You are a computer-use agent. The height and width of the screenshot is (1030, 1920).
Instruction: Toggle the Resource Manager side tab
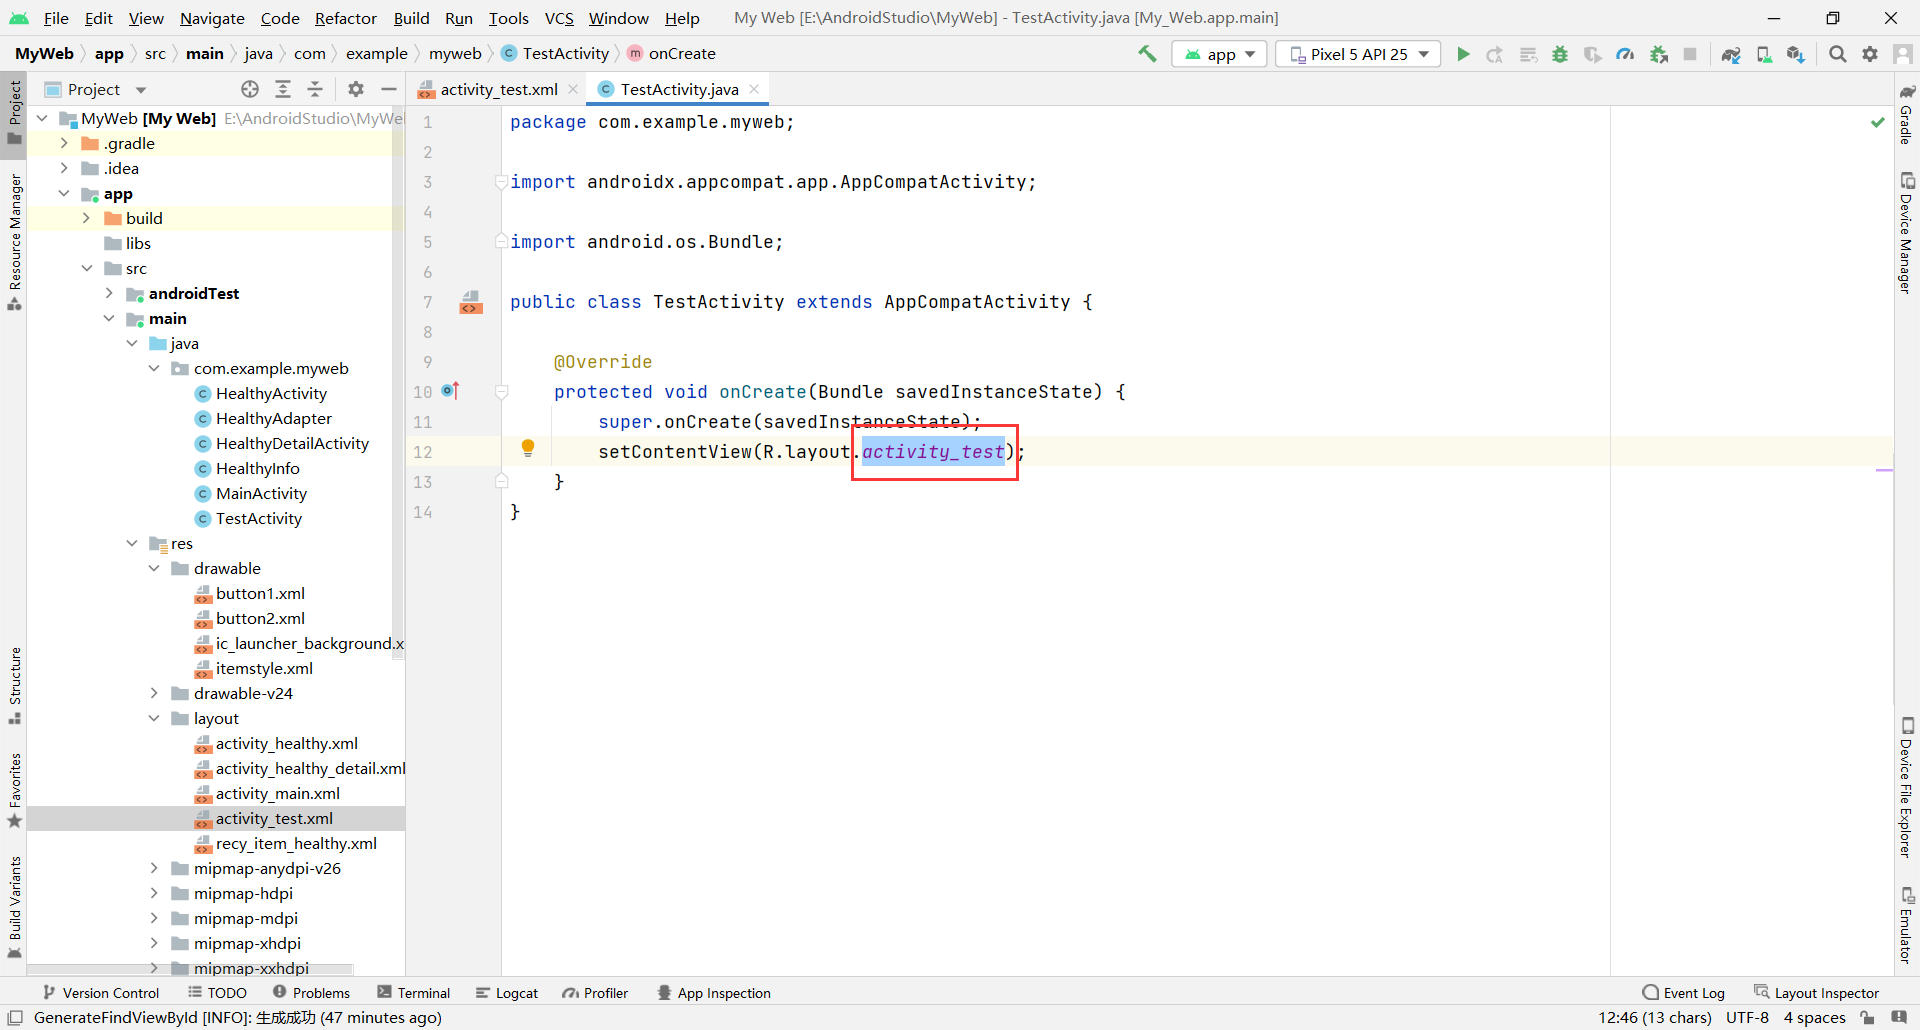click(x=14, y=241)
